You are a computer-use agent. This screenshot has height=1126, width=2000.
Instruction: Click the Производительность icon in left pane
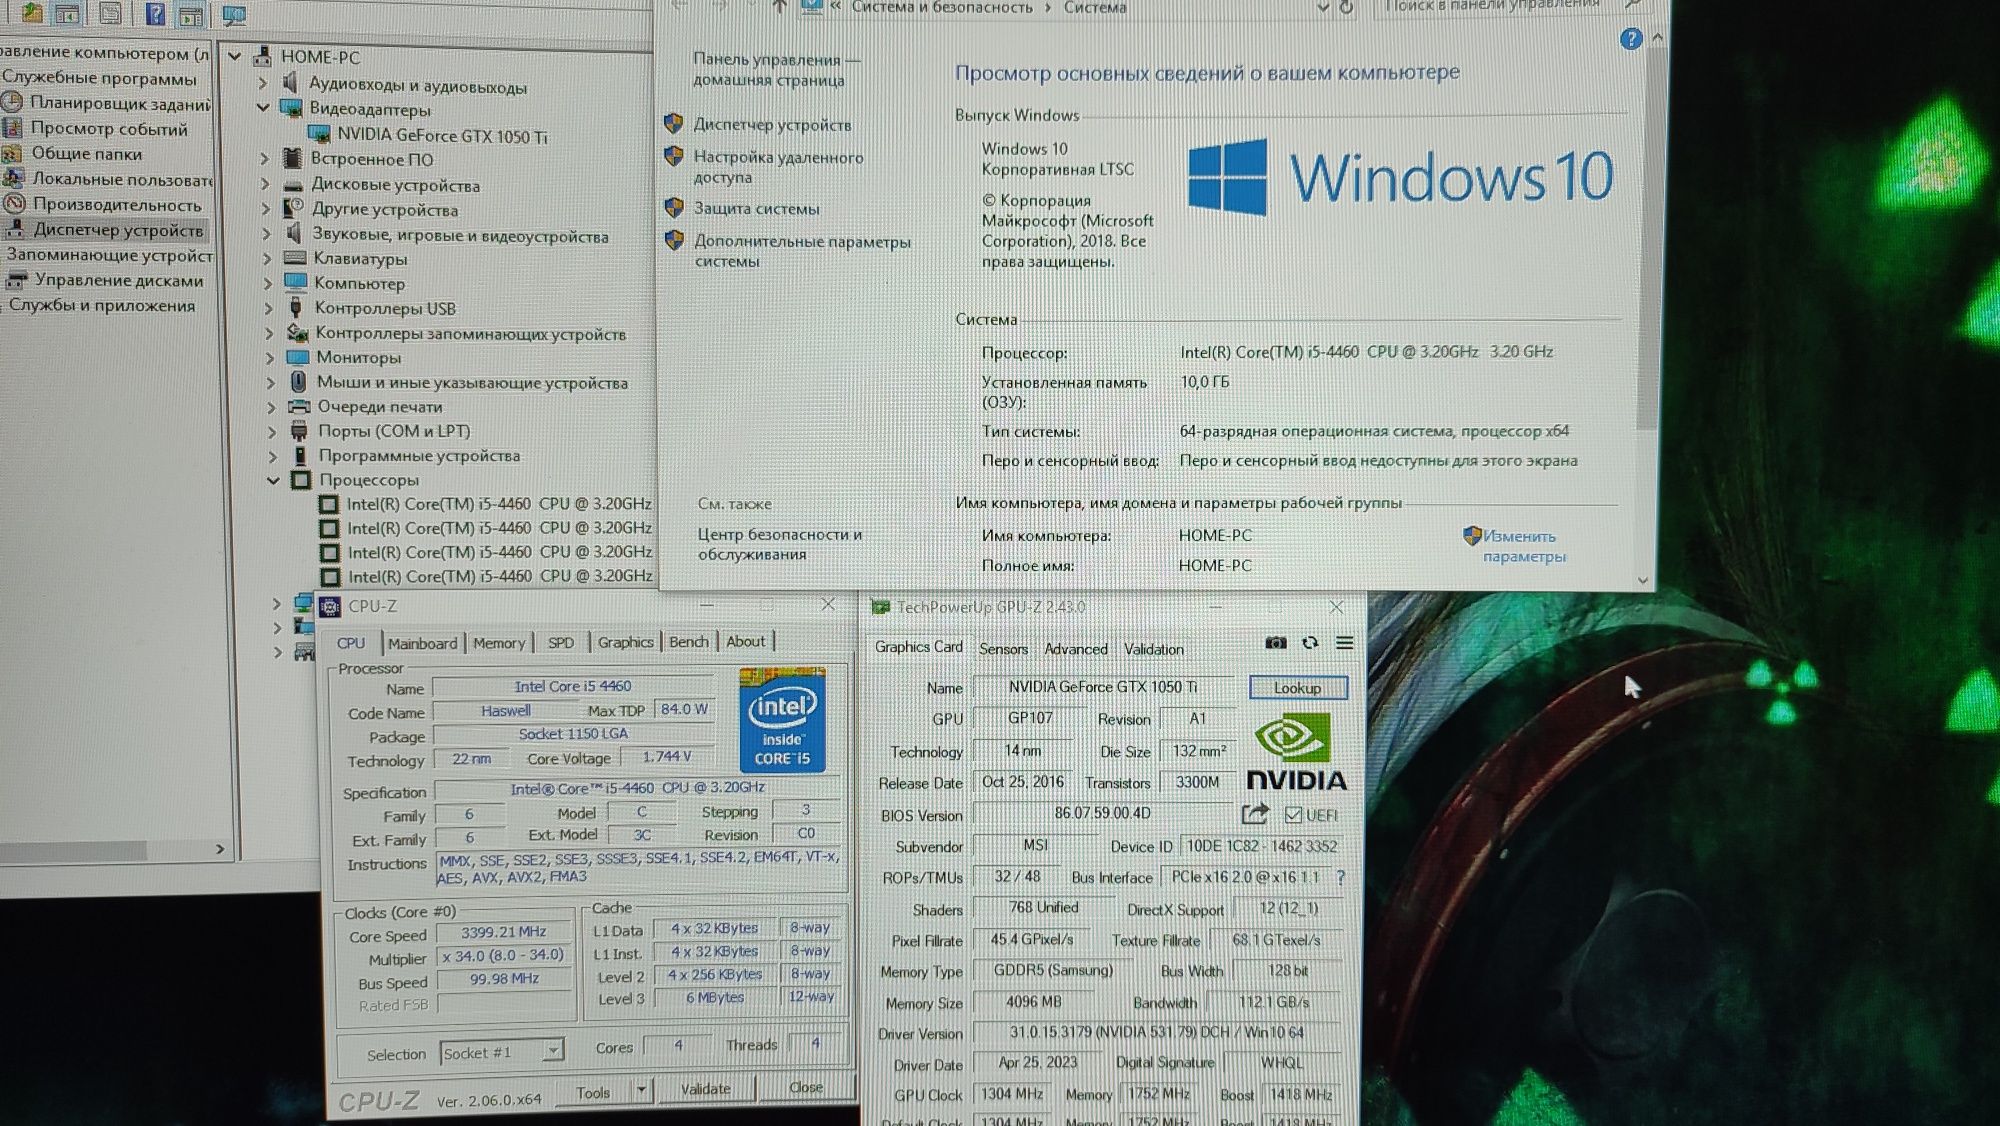pos(14,204)
